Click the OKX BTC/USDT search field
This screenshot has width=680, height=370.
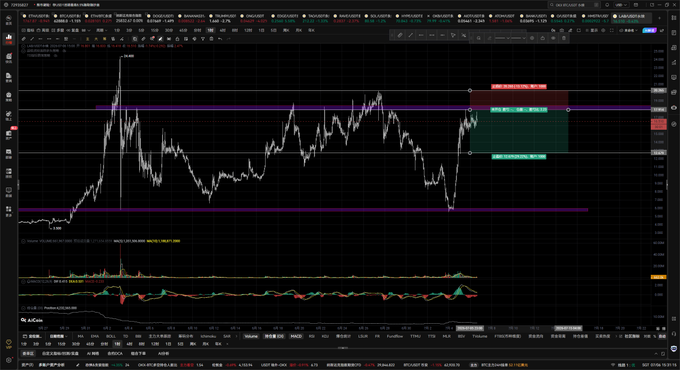(x=574, y=5)
